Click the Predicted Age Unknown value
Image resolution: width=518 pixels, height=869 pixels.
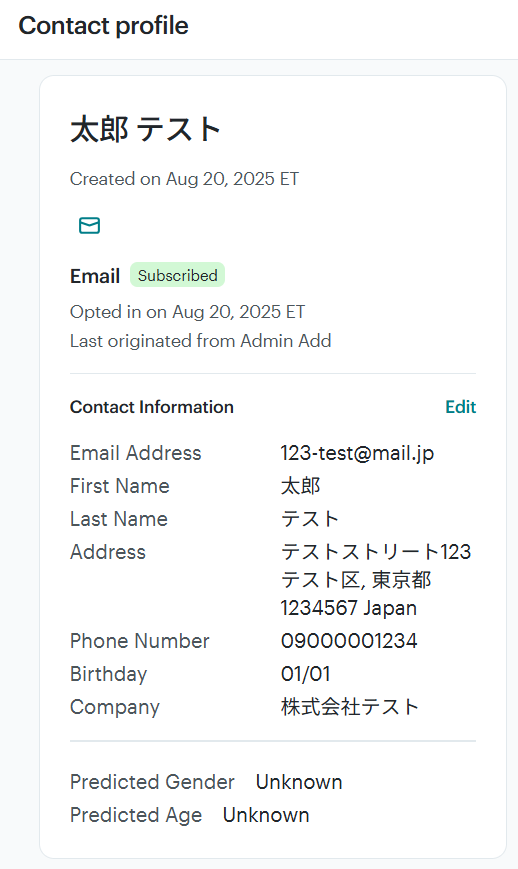[266, 815]
